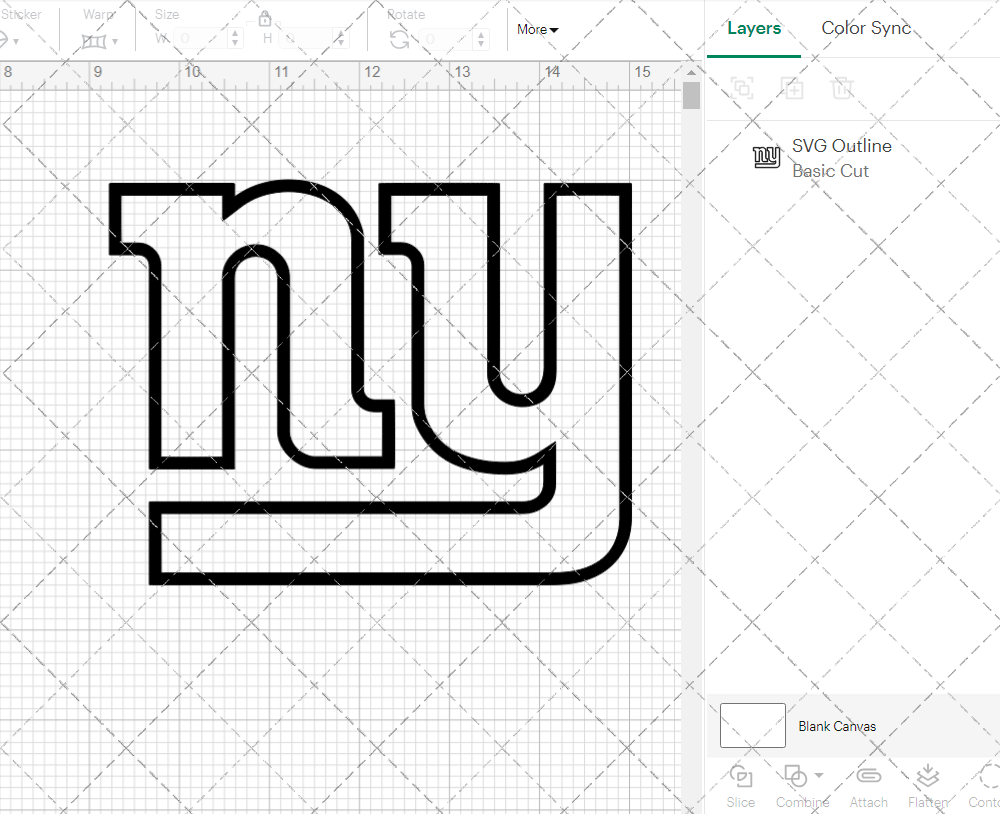
Task: Select the SVG Outline Basic Cut layer
Action: click(841, 157)
